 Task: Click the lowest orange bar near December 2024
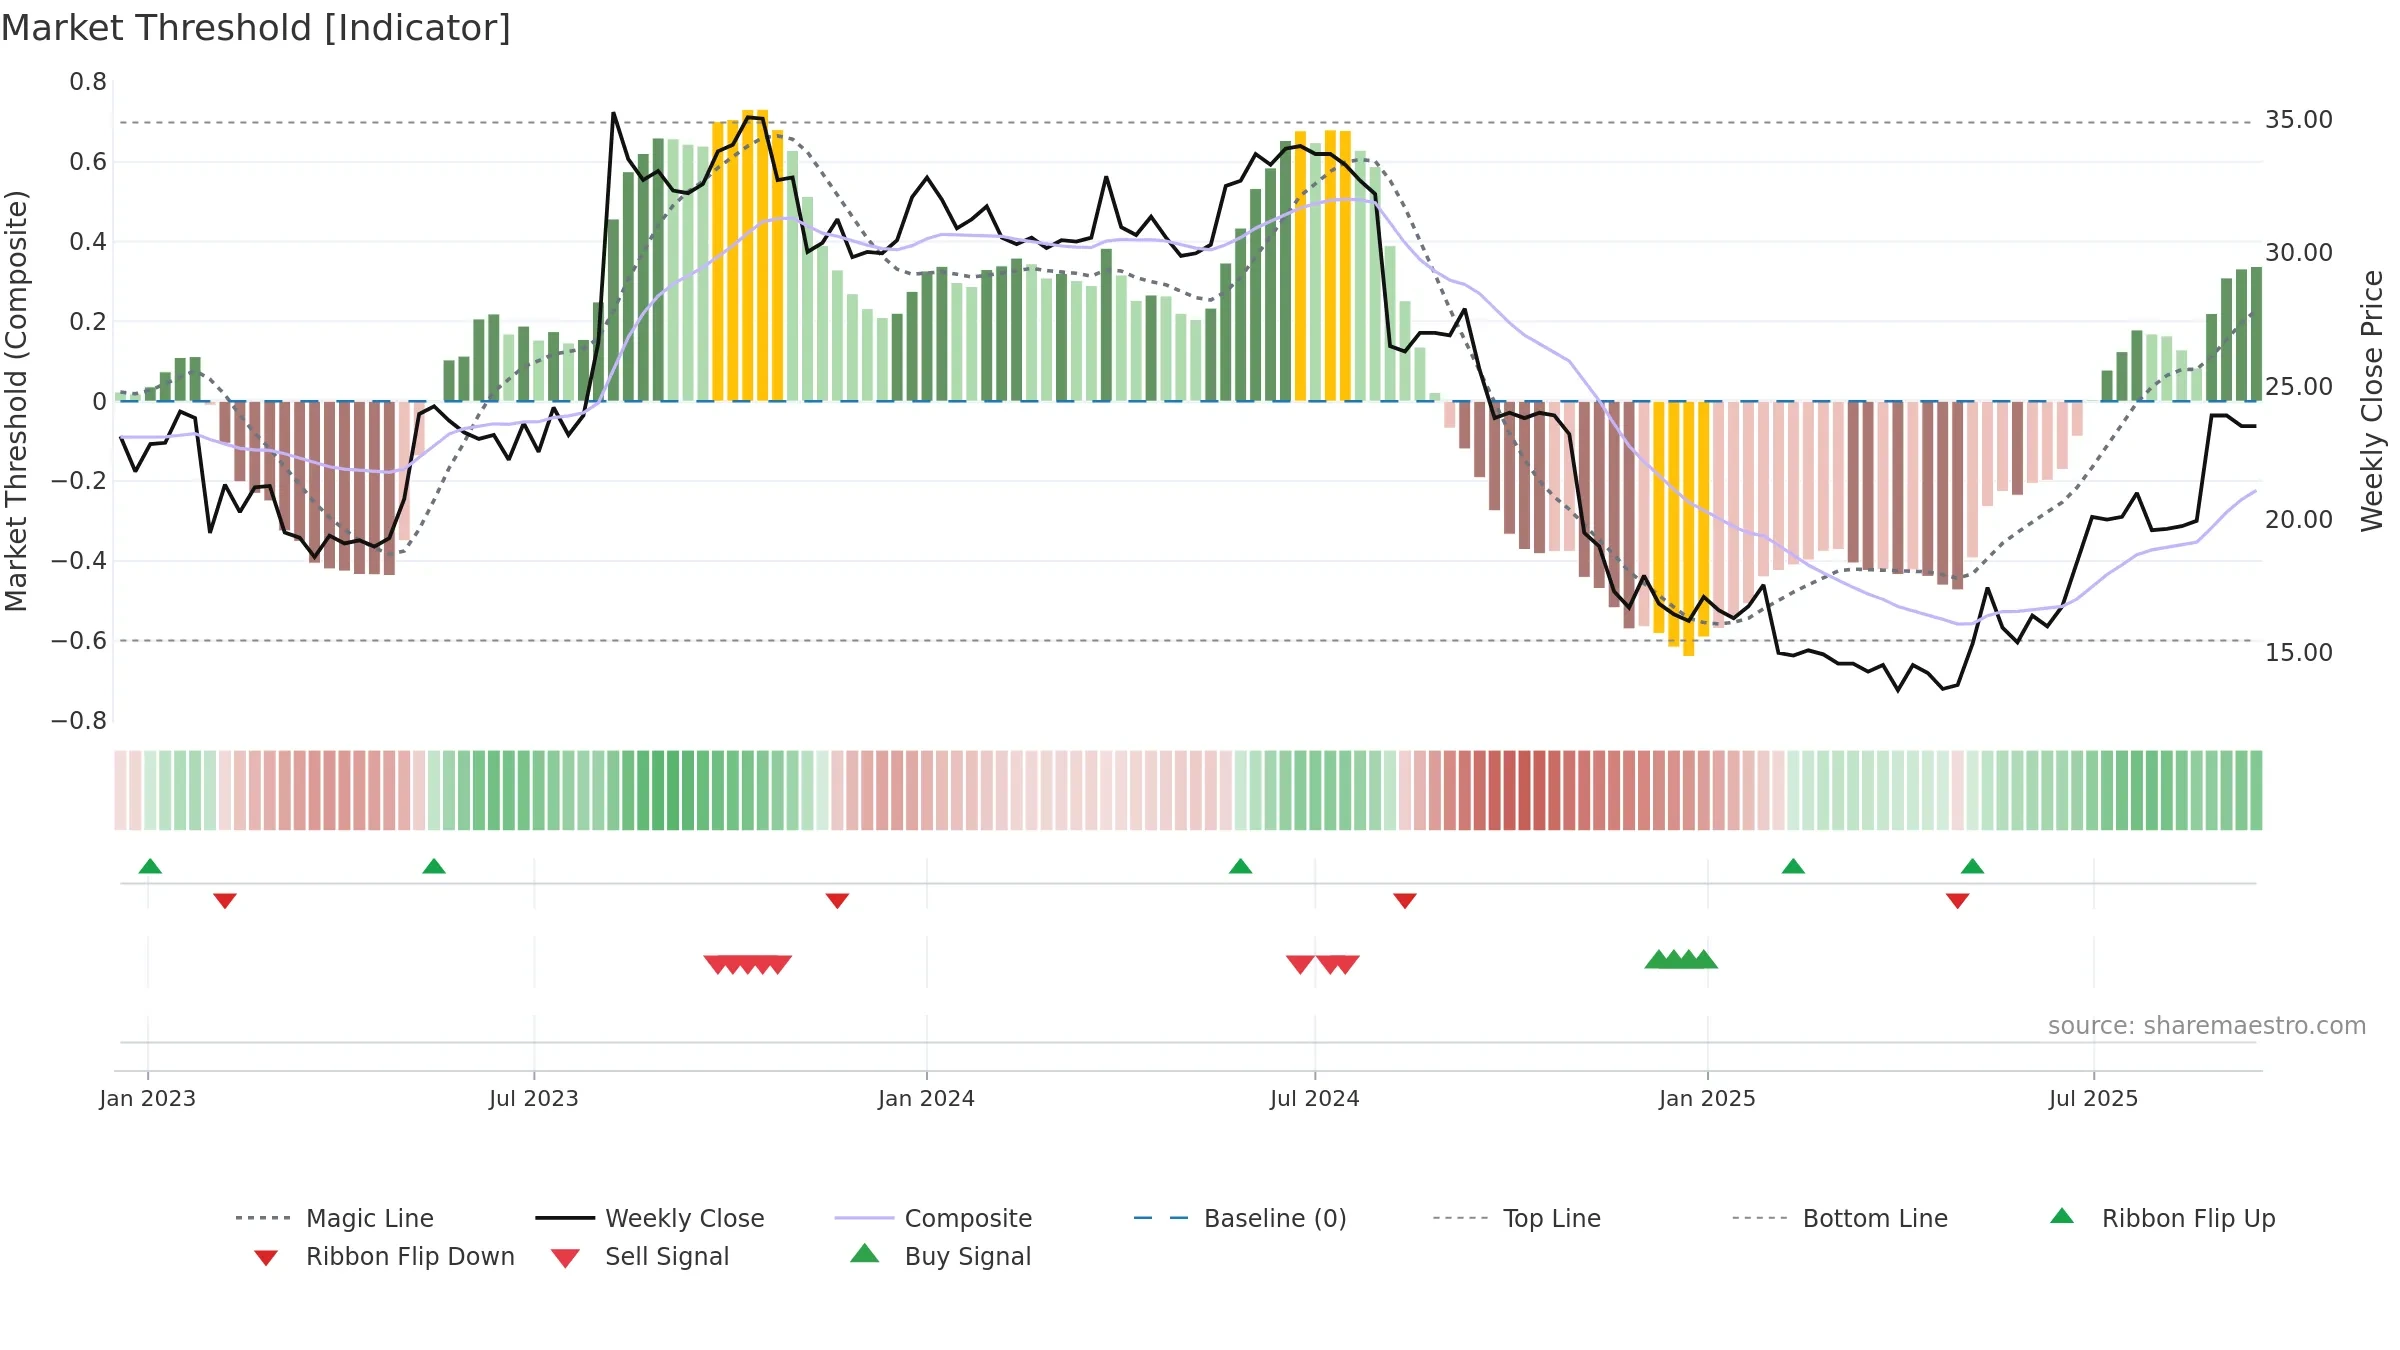point(1689,529)
